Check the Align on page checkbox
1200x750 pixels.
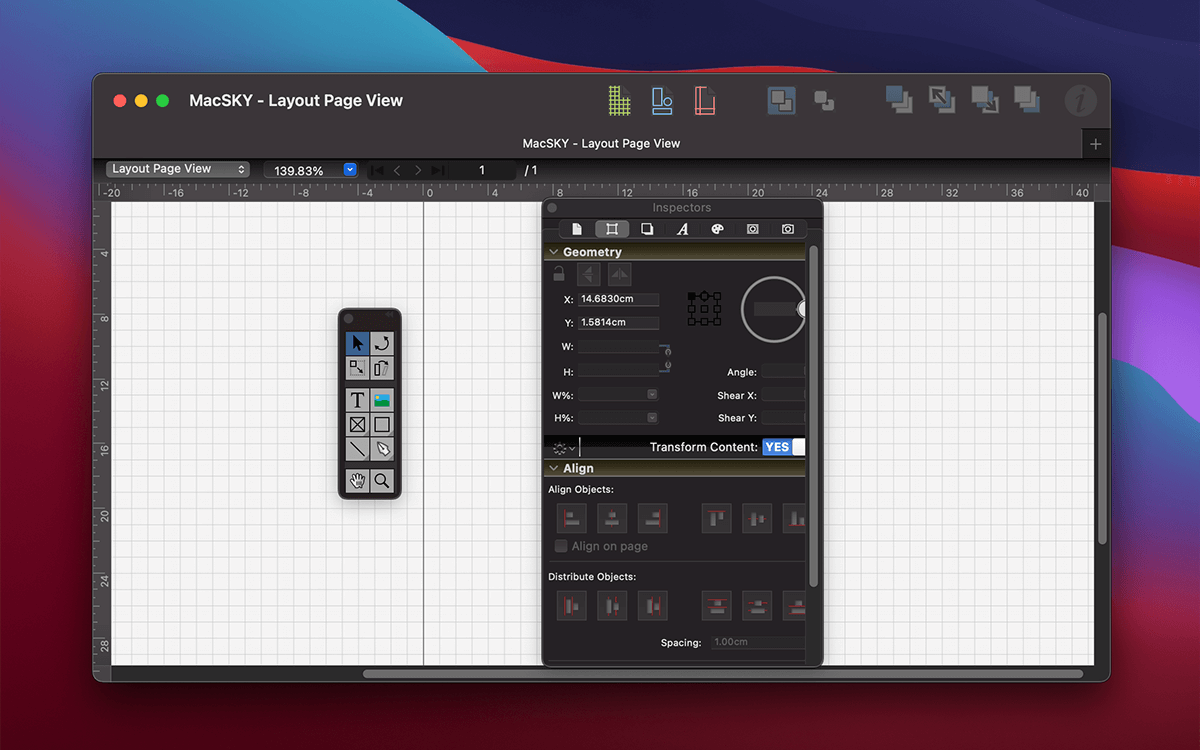[562, 546]
